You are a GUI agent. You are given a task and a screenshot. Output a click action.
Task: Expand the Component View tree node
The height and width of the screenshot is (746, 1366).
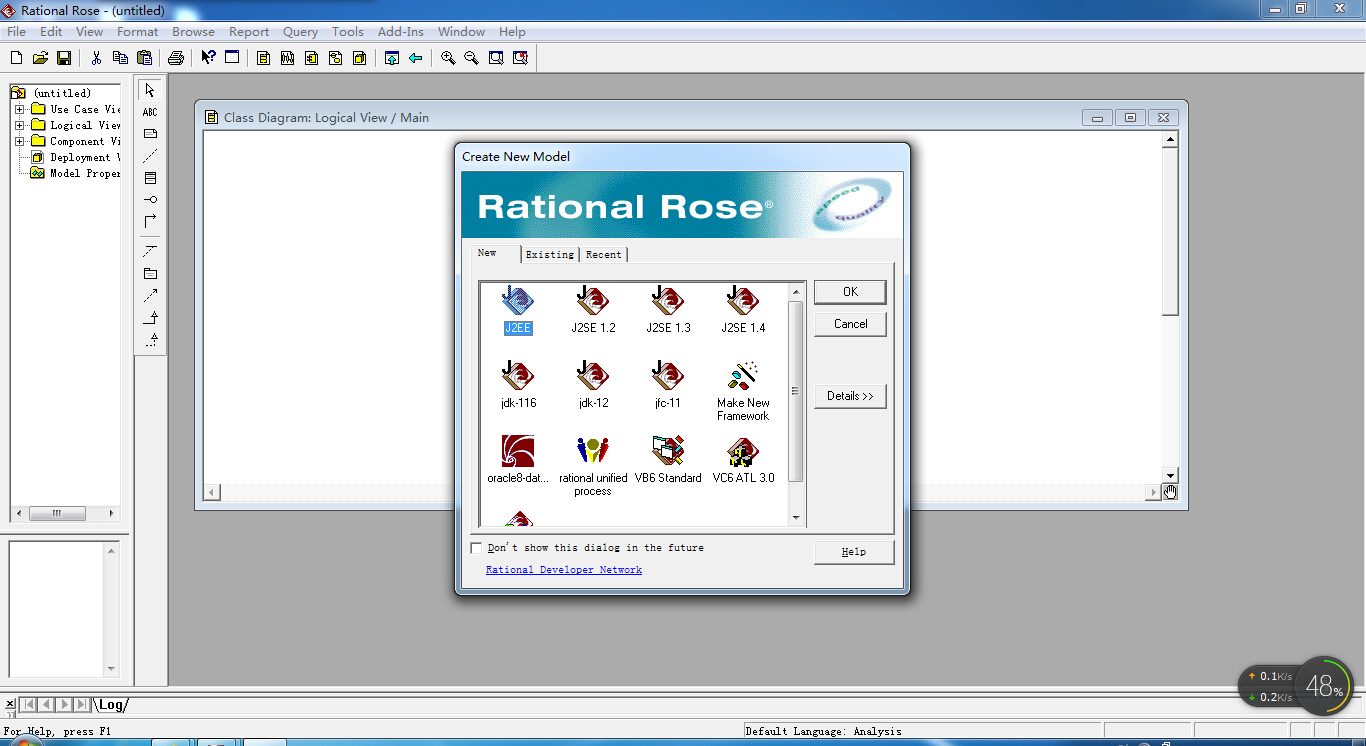19,141
